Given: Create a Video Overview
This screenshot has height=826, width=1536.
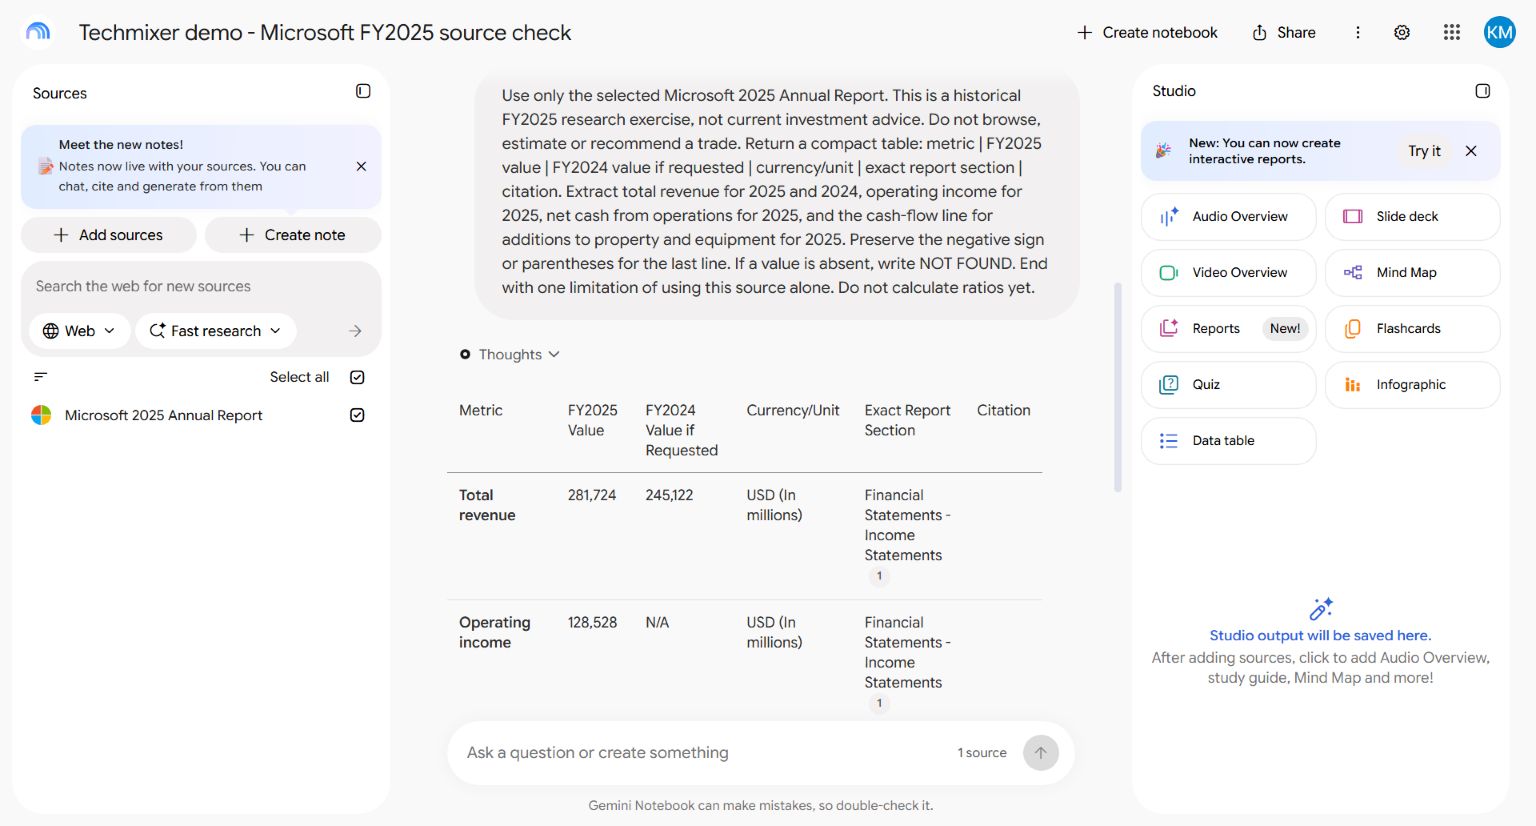Looking at the screenshot, I should click(x=1228, y=273).
